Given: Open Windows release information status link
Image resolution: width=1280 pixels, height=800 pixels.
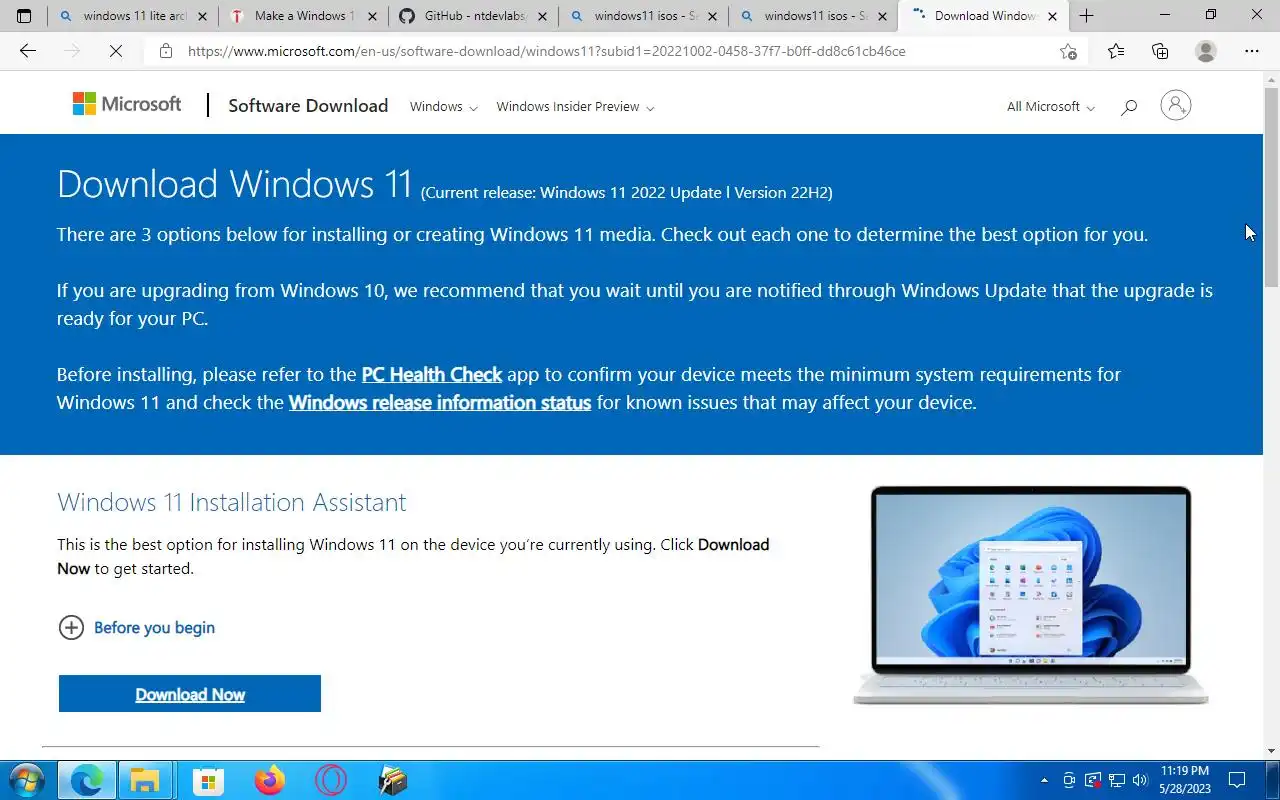Looking at the screenshot, I should click(x=440, y=402).
